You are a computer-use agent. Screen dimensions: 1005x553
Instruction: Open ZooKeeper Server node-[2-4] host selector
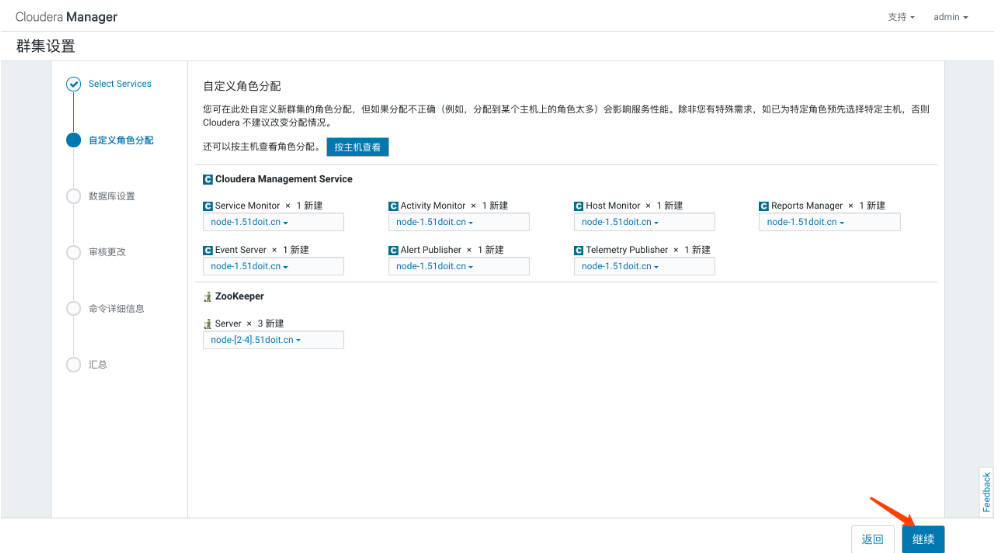(x=274, y=340)
